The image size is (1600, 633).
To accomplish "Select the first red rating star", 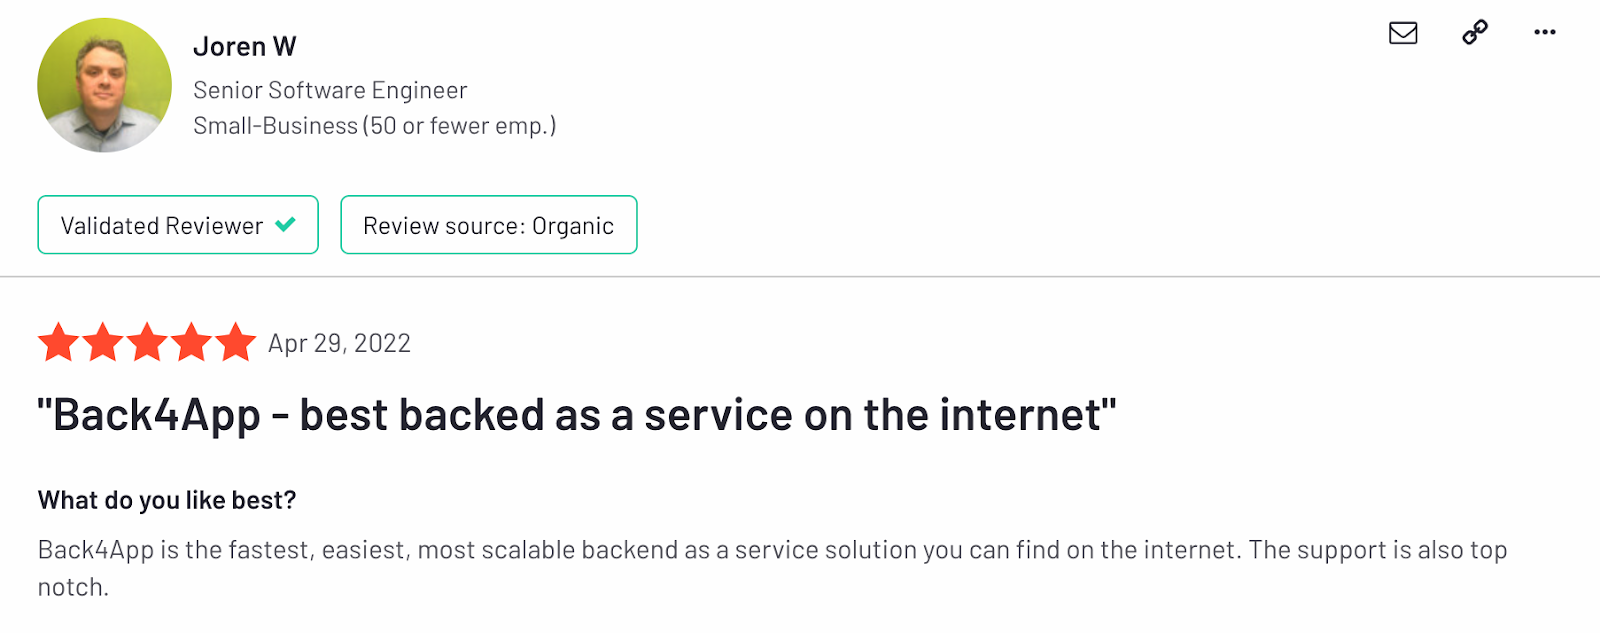I will 58,343.
